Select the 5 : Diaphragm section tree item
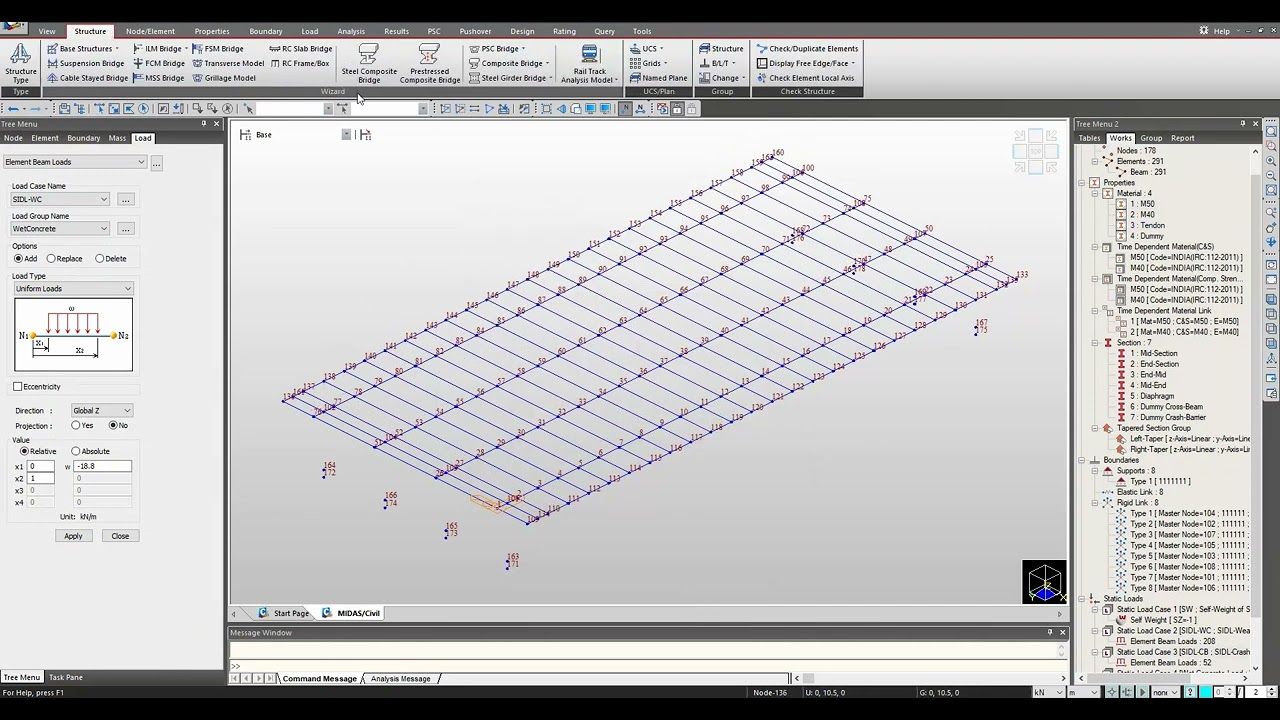Viewport: 1280px width, 720px height. click(1153, 396)
